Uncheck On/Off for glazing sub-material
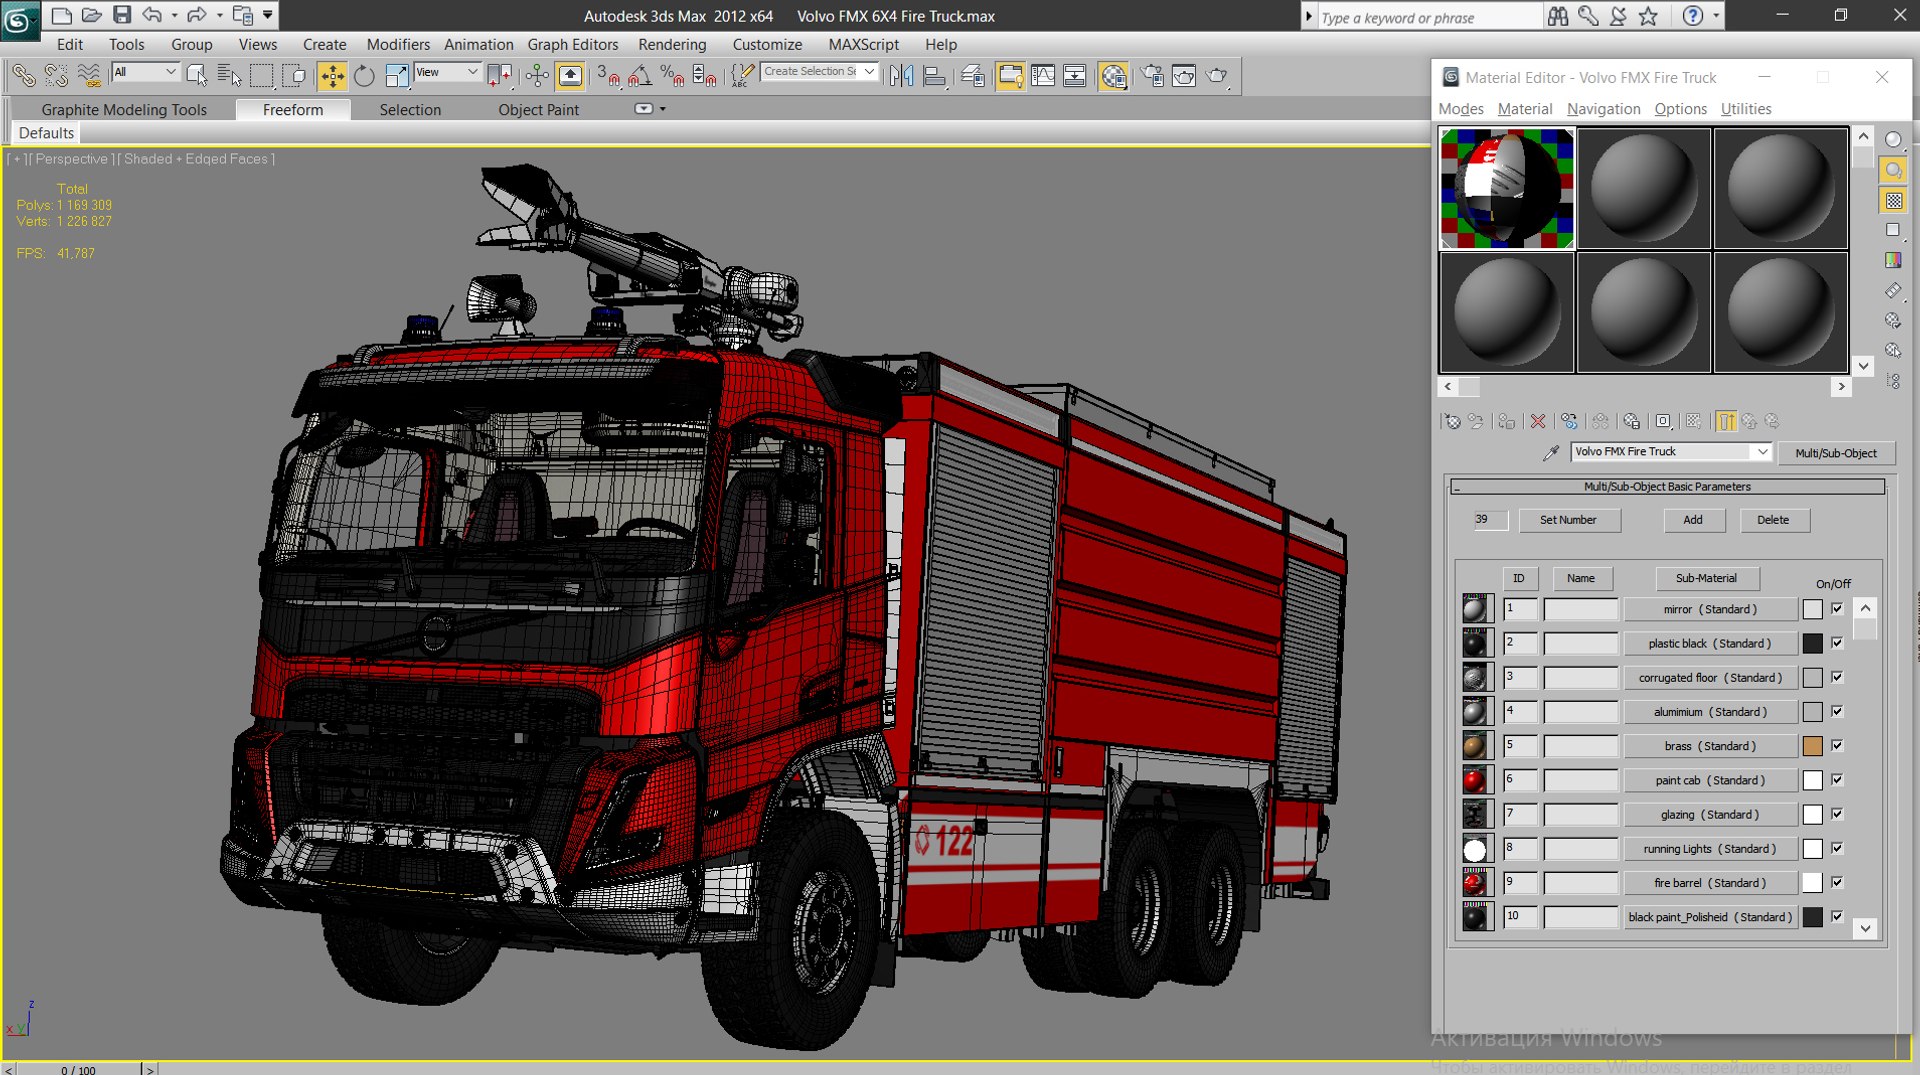The width and height of the screenshot is (1920, 1075). [1837, 814]
